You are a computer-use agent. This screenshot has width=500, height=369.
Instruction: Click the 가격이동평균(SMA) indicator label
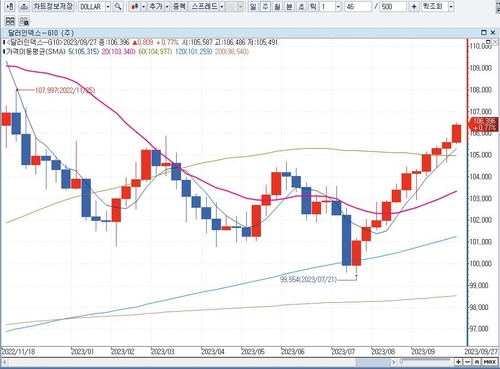pos(36,52)
